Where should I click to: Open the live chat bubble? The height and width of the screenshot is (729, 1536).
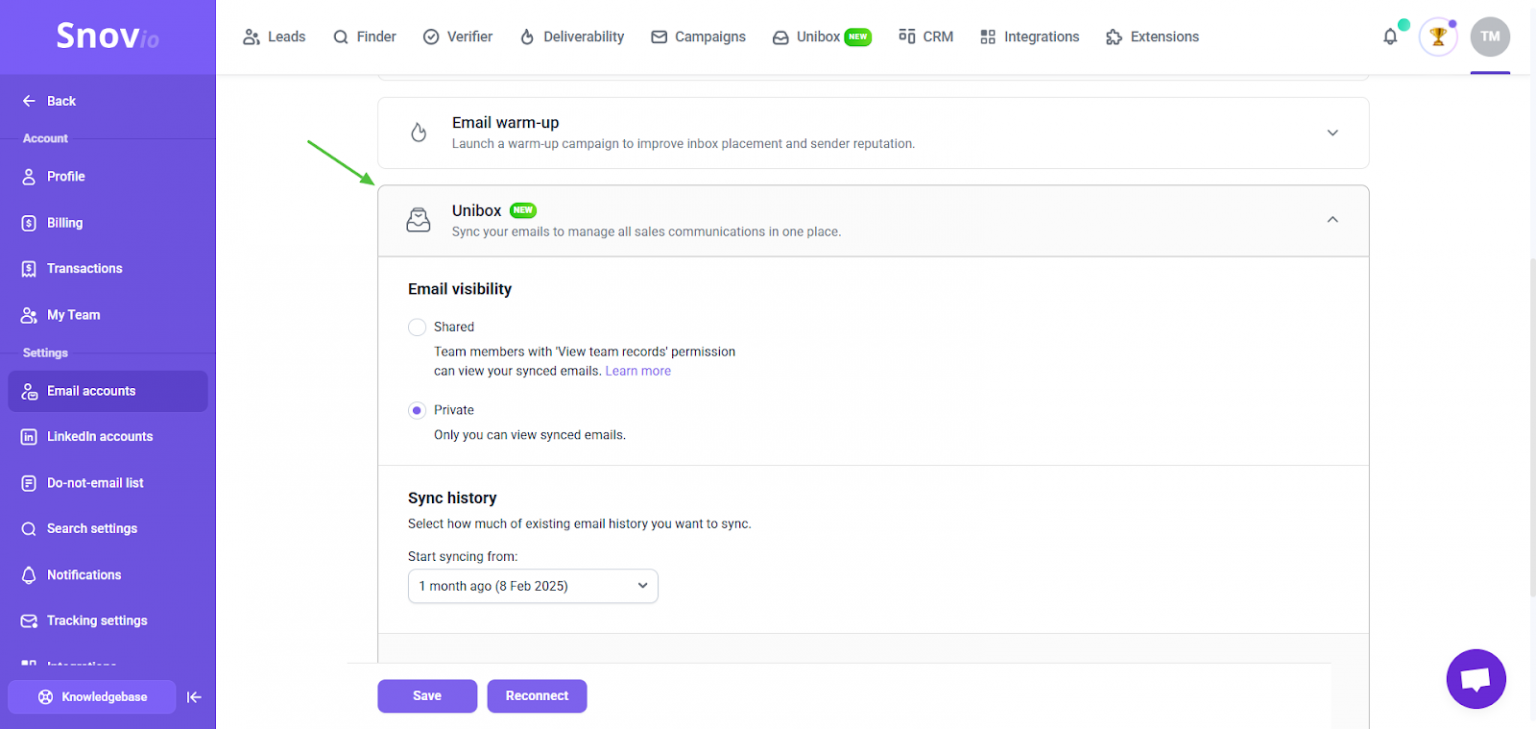[x=1476, y=679]
